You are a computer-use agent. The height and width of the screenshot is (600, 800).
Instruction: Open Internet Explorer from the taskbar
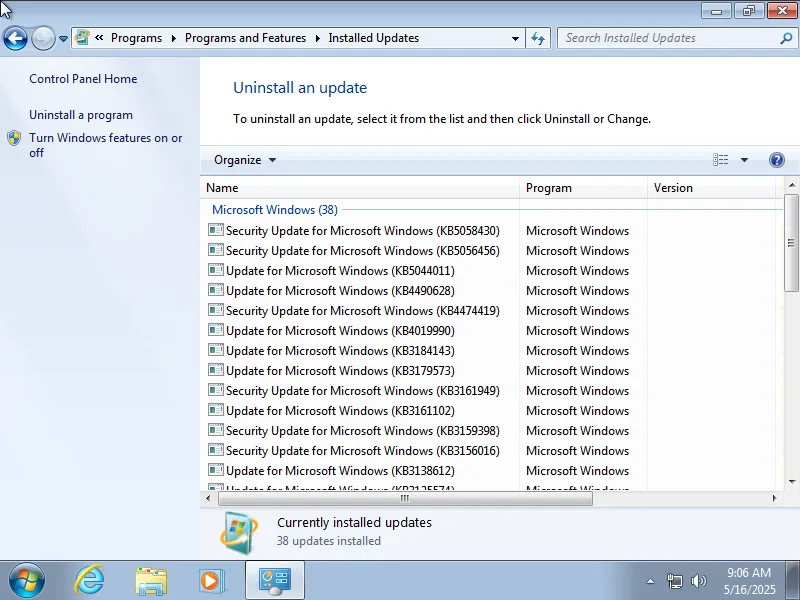(89, 580)
